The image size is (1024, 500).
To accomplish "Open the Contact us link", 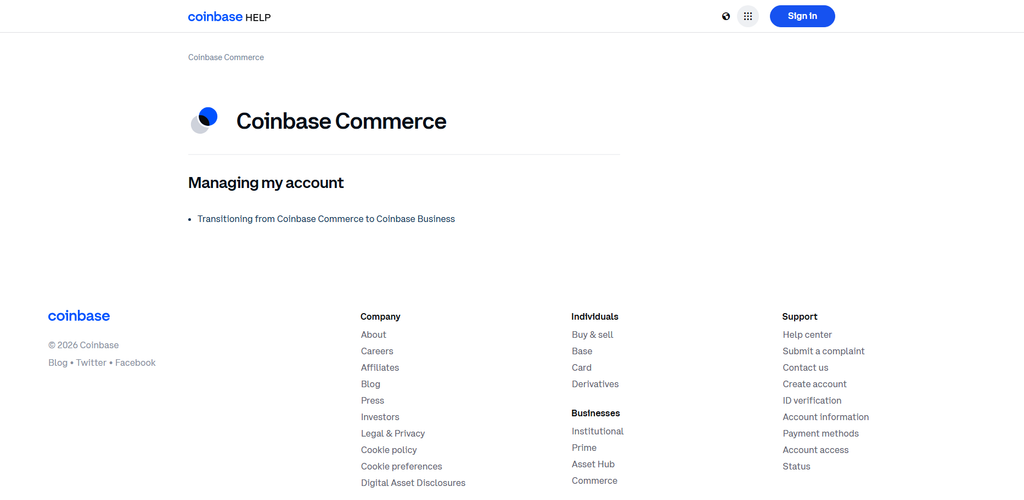I will click(x=805, y=367).
